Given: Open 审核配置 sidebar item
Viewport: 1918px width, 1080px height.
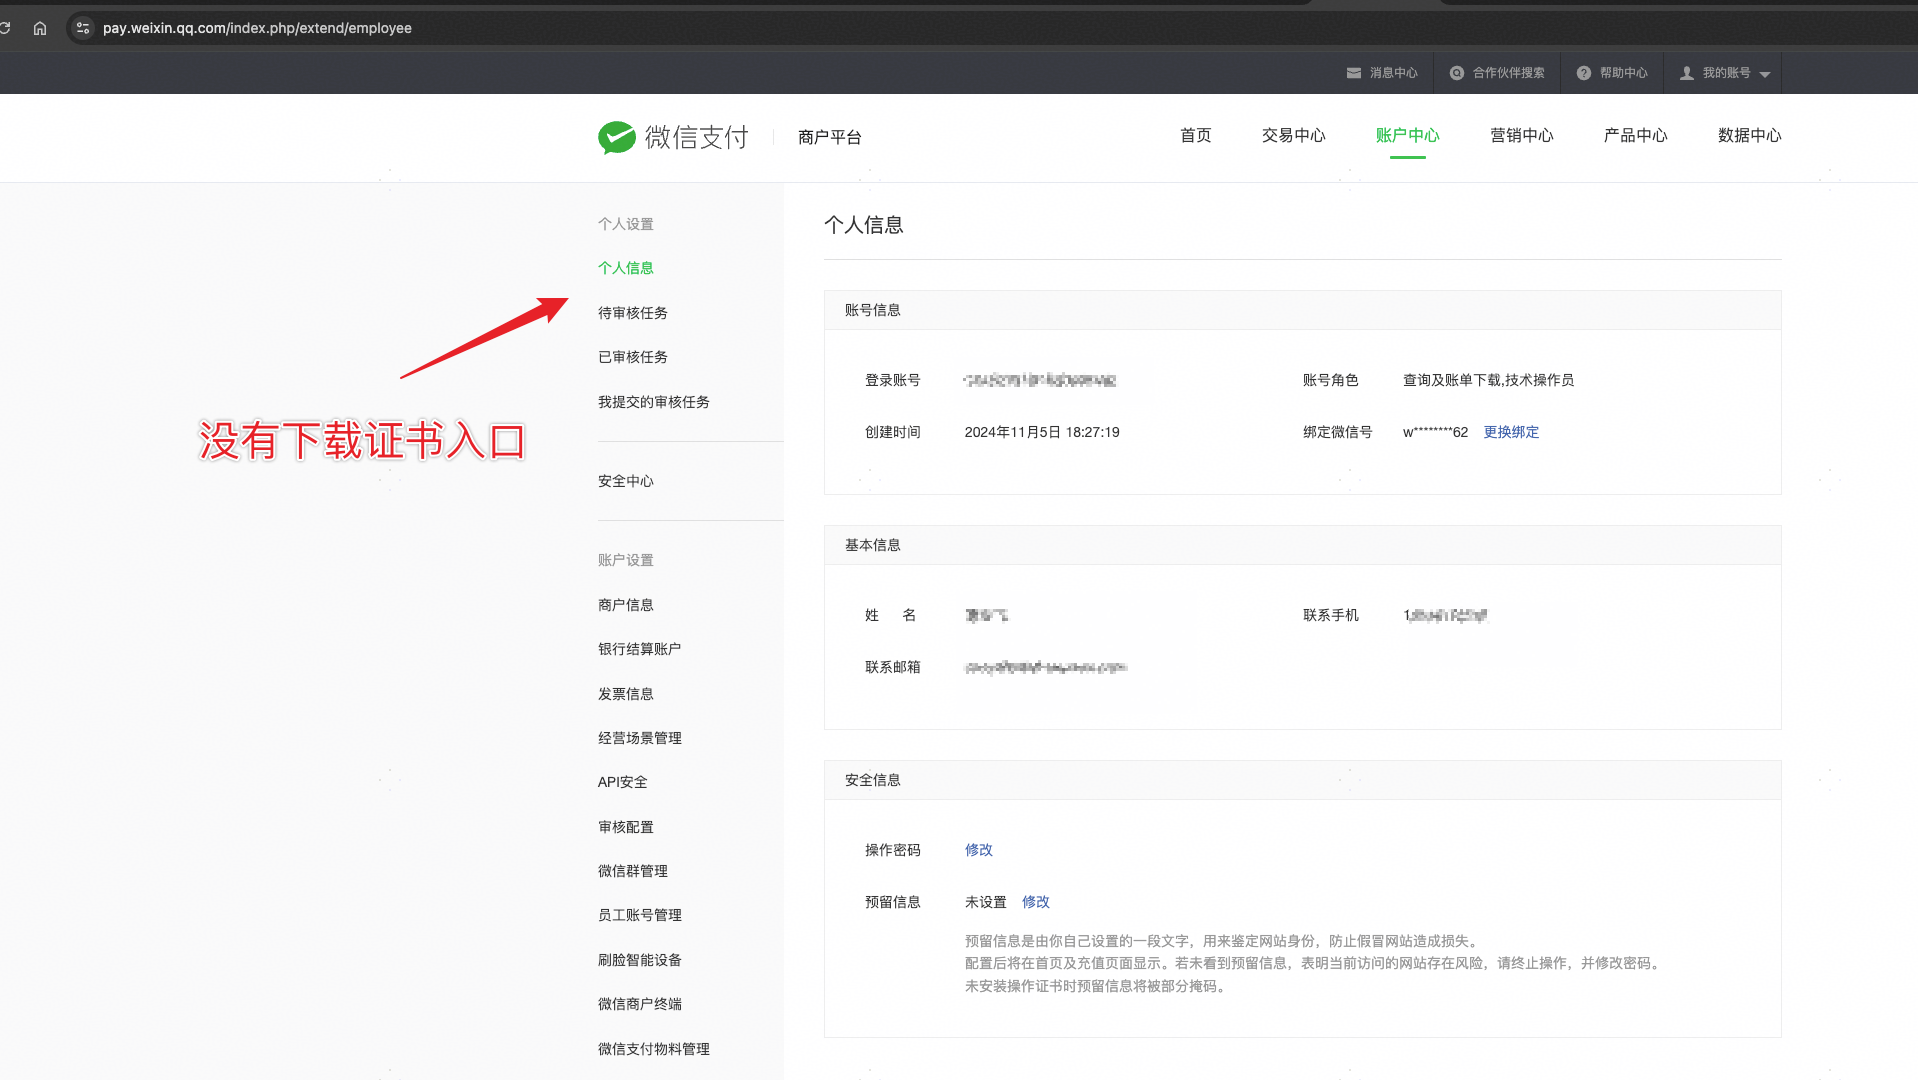Looking at the screenshot, I should pyautogui.click(x=626, y=827).
